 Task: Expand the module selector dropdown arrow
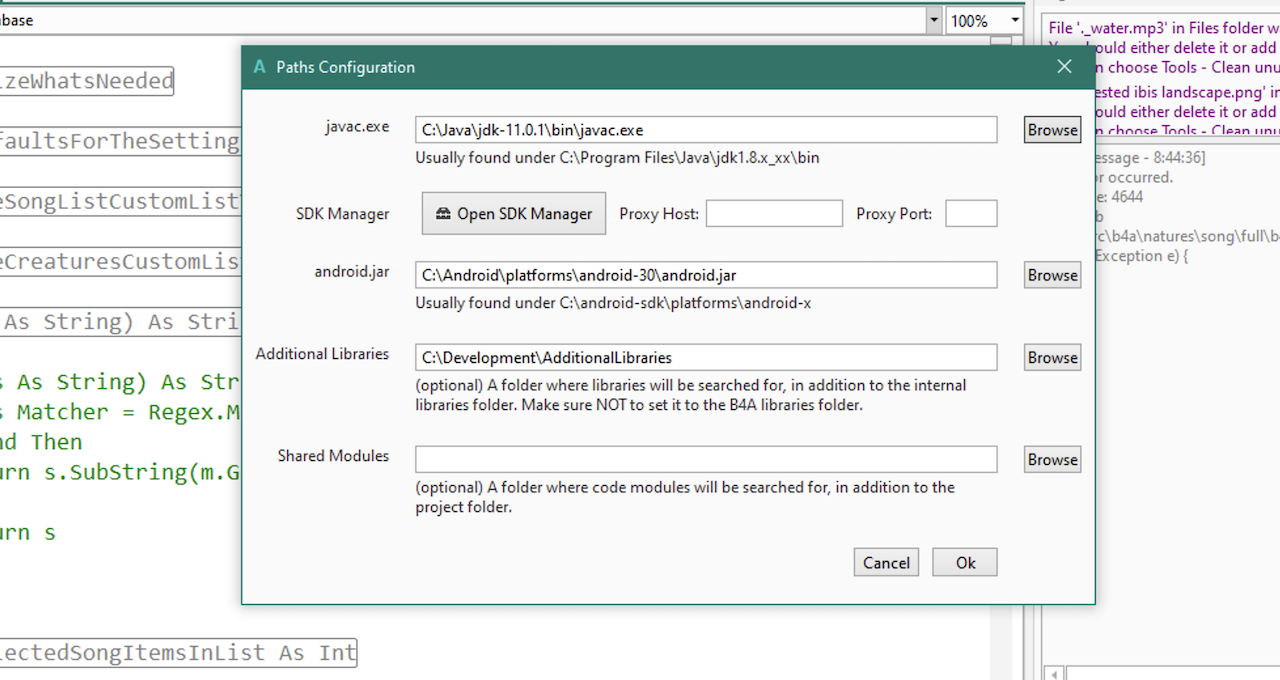[x=933, y=20]
